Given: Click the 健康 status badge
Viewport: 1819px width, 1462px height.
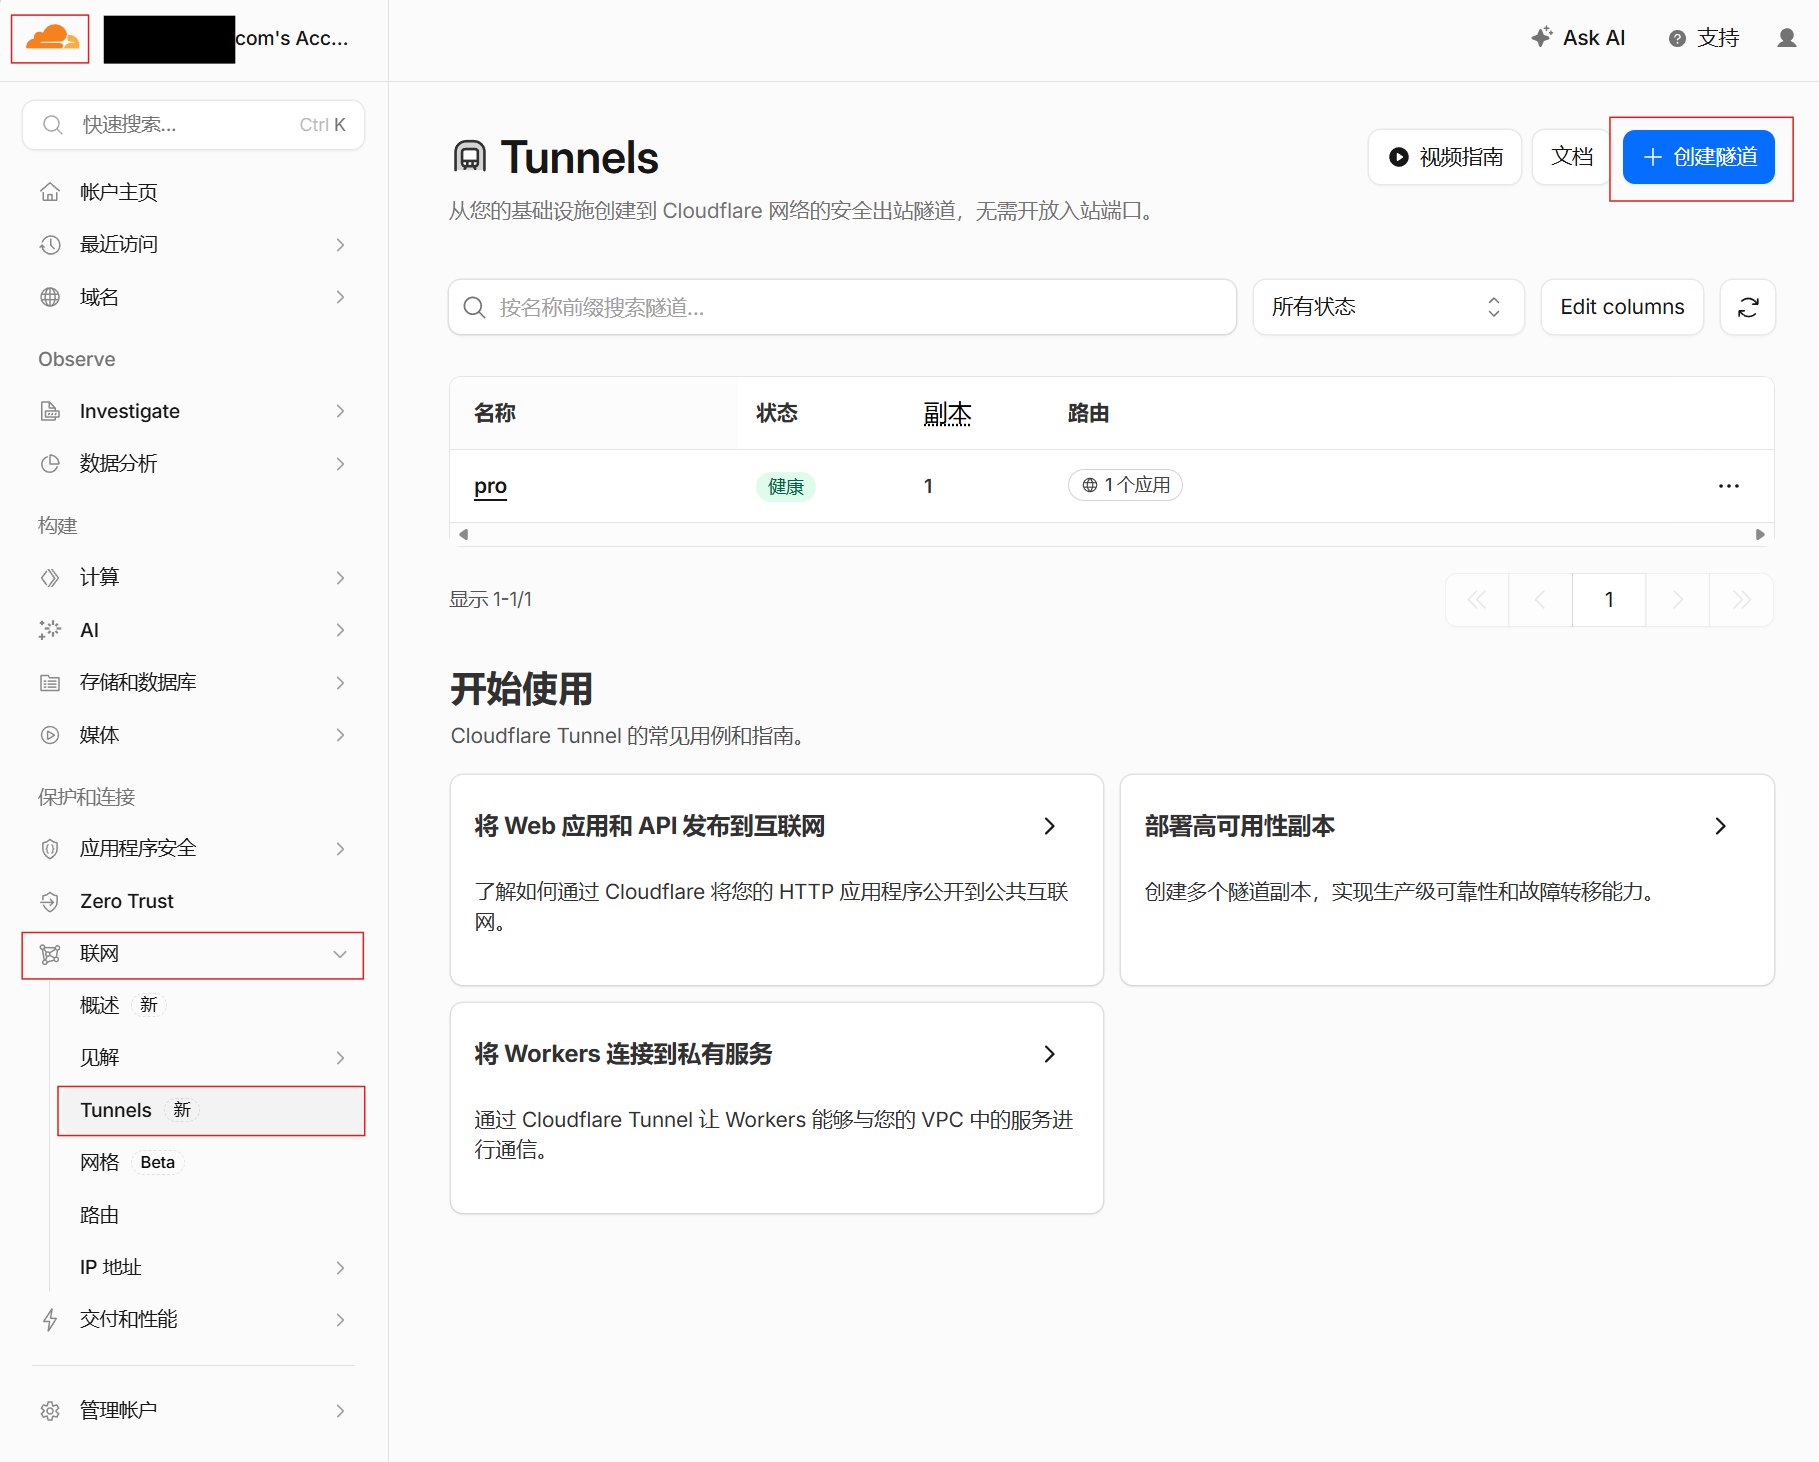Looking at the screenshot, I should (x=786, y=487).
